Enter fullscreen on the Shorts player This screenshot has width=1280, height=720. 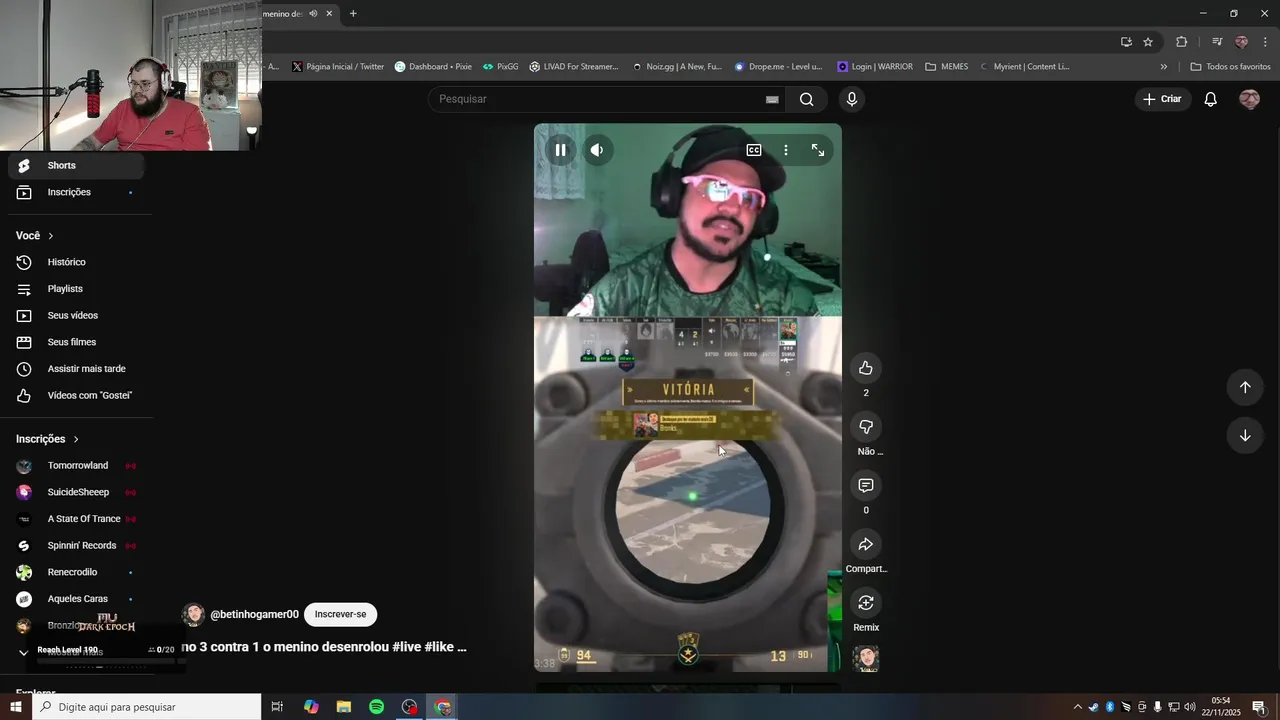click(x=818, y=150)
